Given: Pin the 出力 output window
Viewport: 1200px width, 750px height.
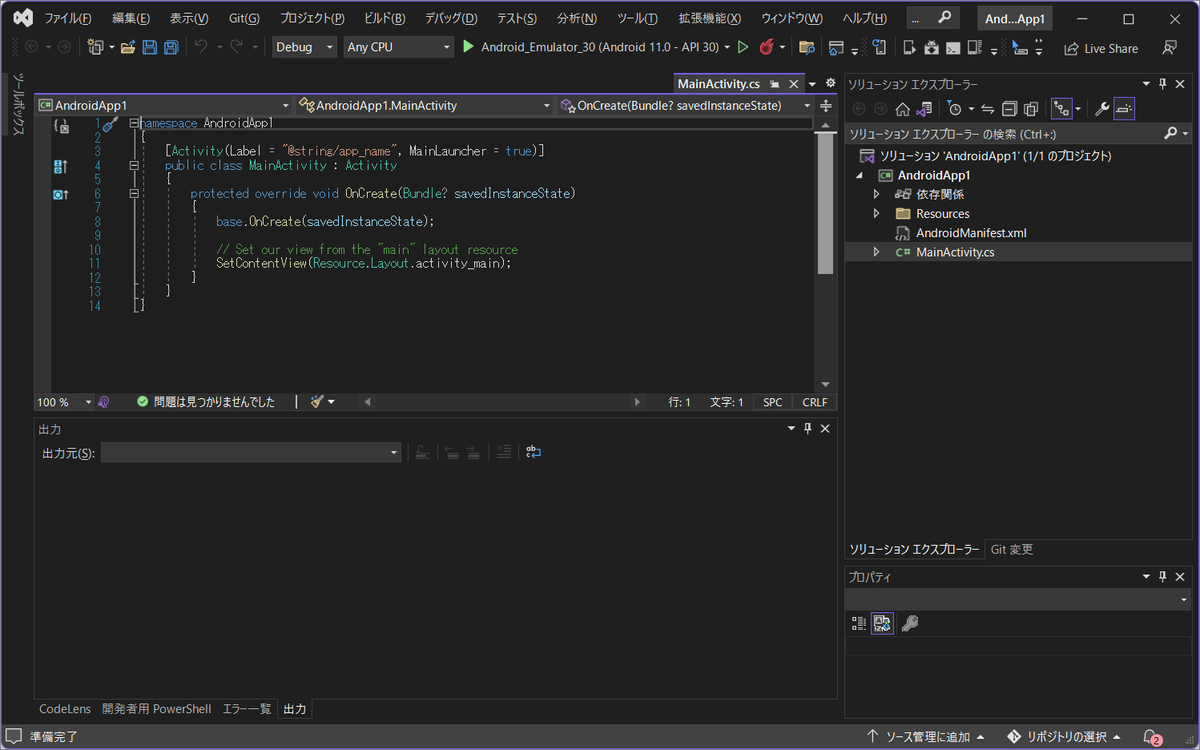Looking at the screenshot, I should point(808,428).
